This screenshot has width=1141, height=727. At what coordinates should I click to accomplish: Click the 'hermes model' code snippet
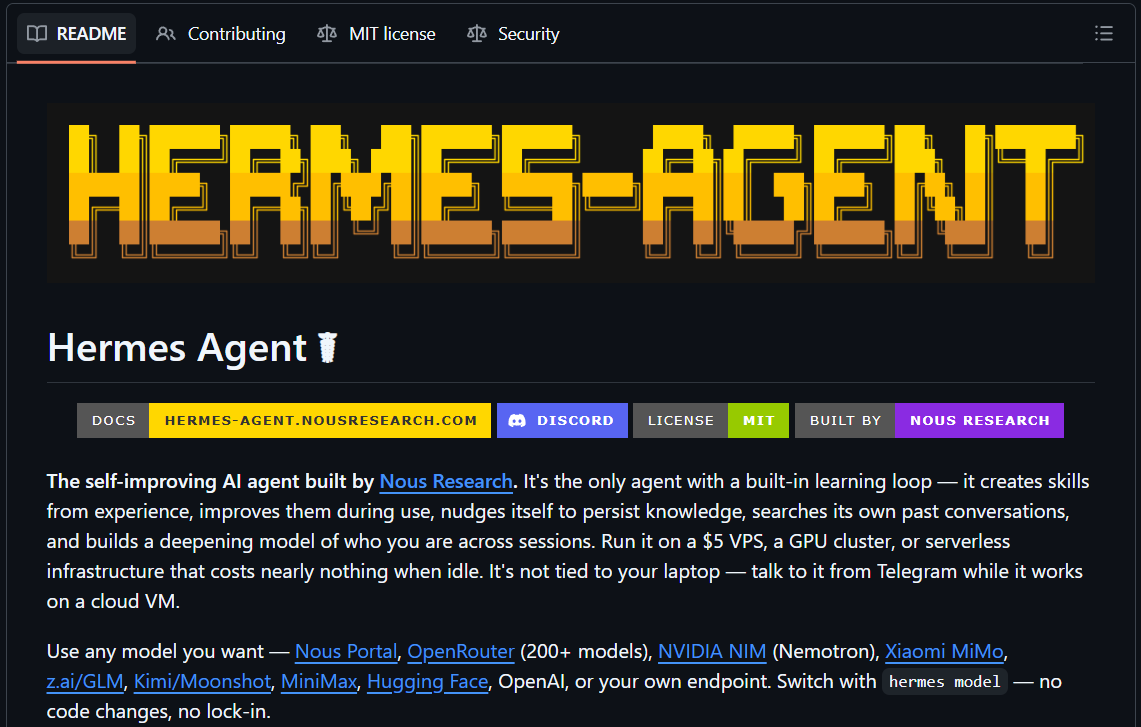945,682
